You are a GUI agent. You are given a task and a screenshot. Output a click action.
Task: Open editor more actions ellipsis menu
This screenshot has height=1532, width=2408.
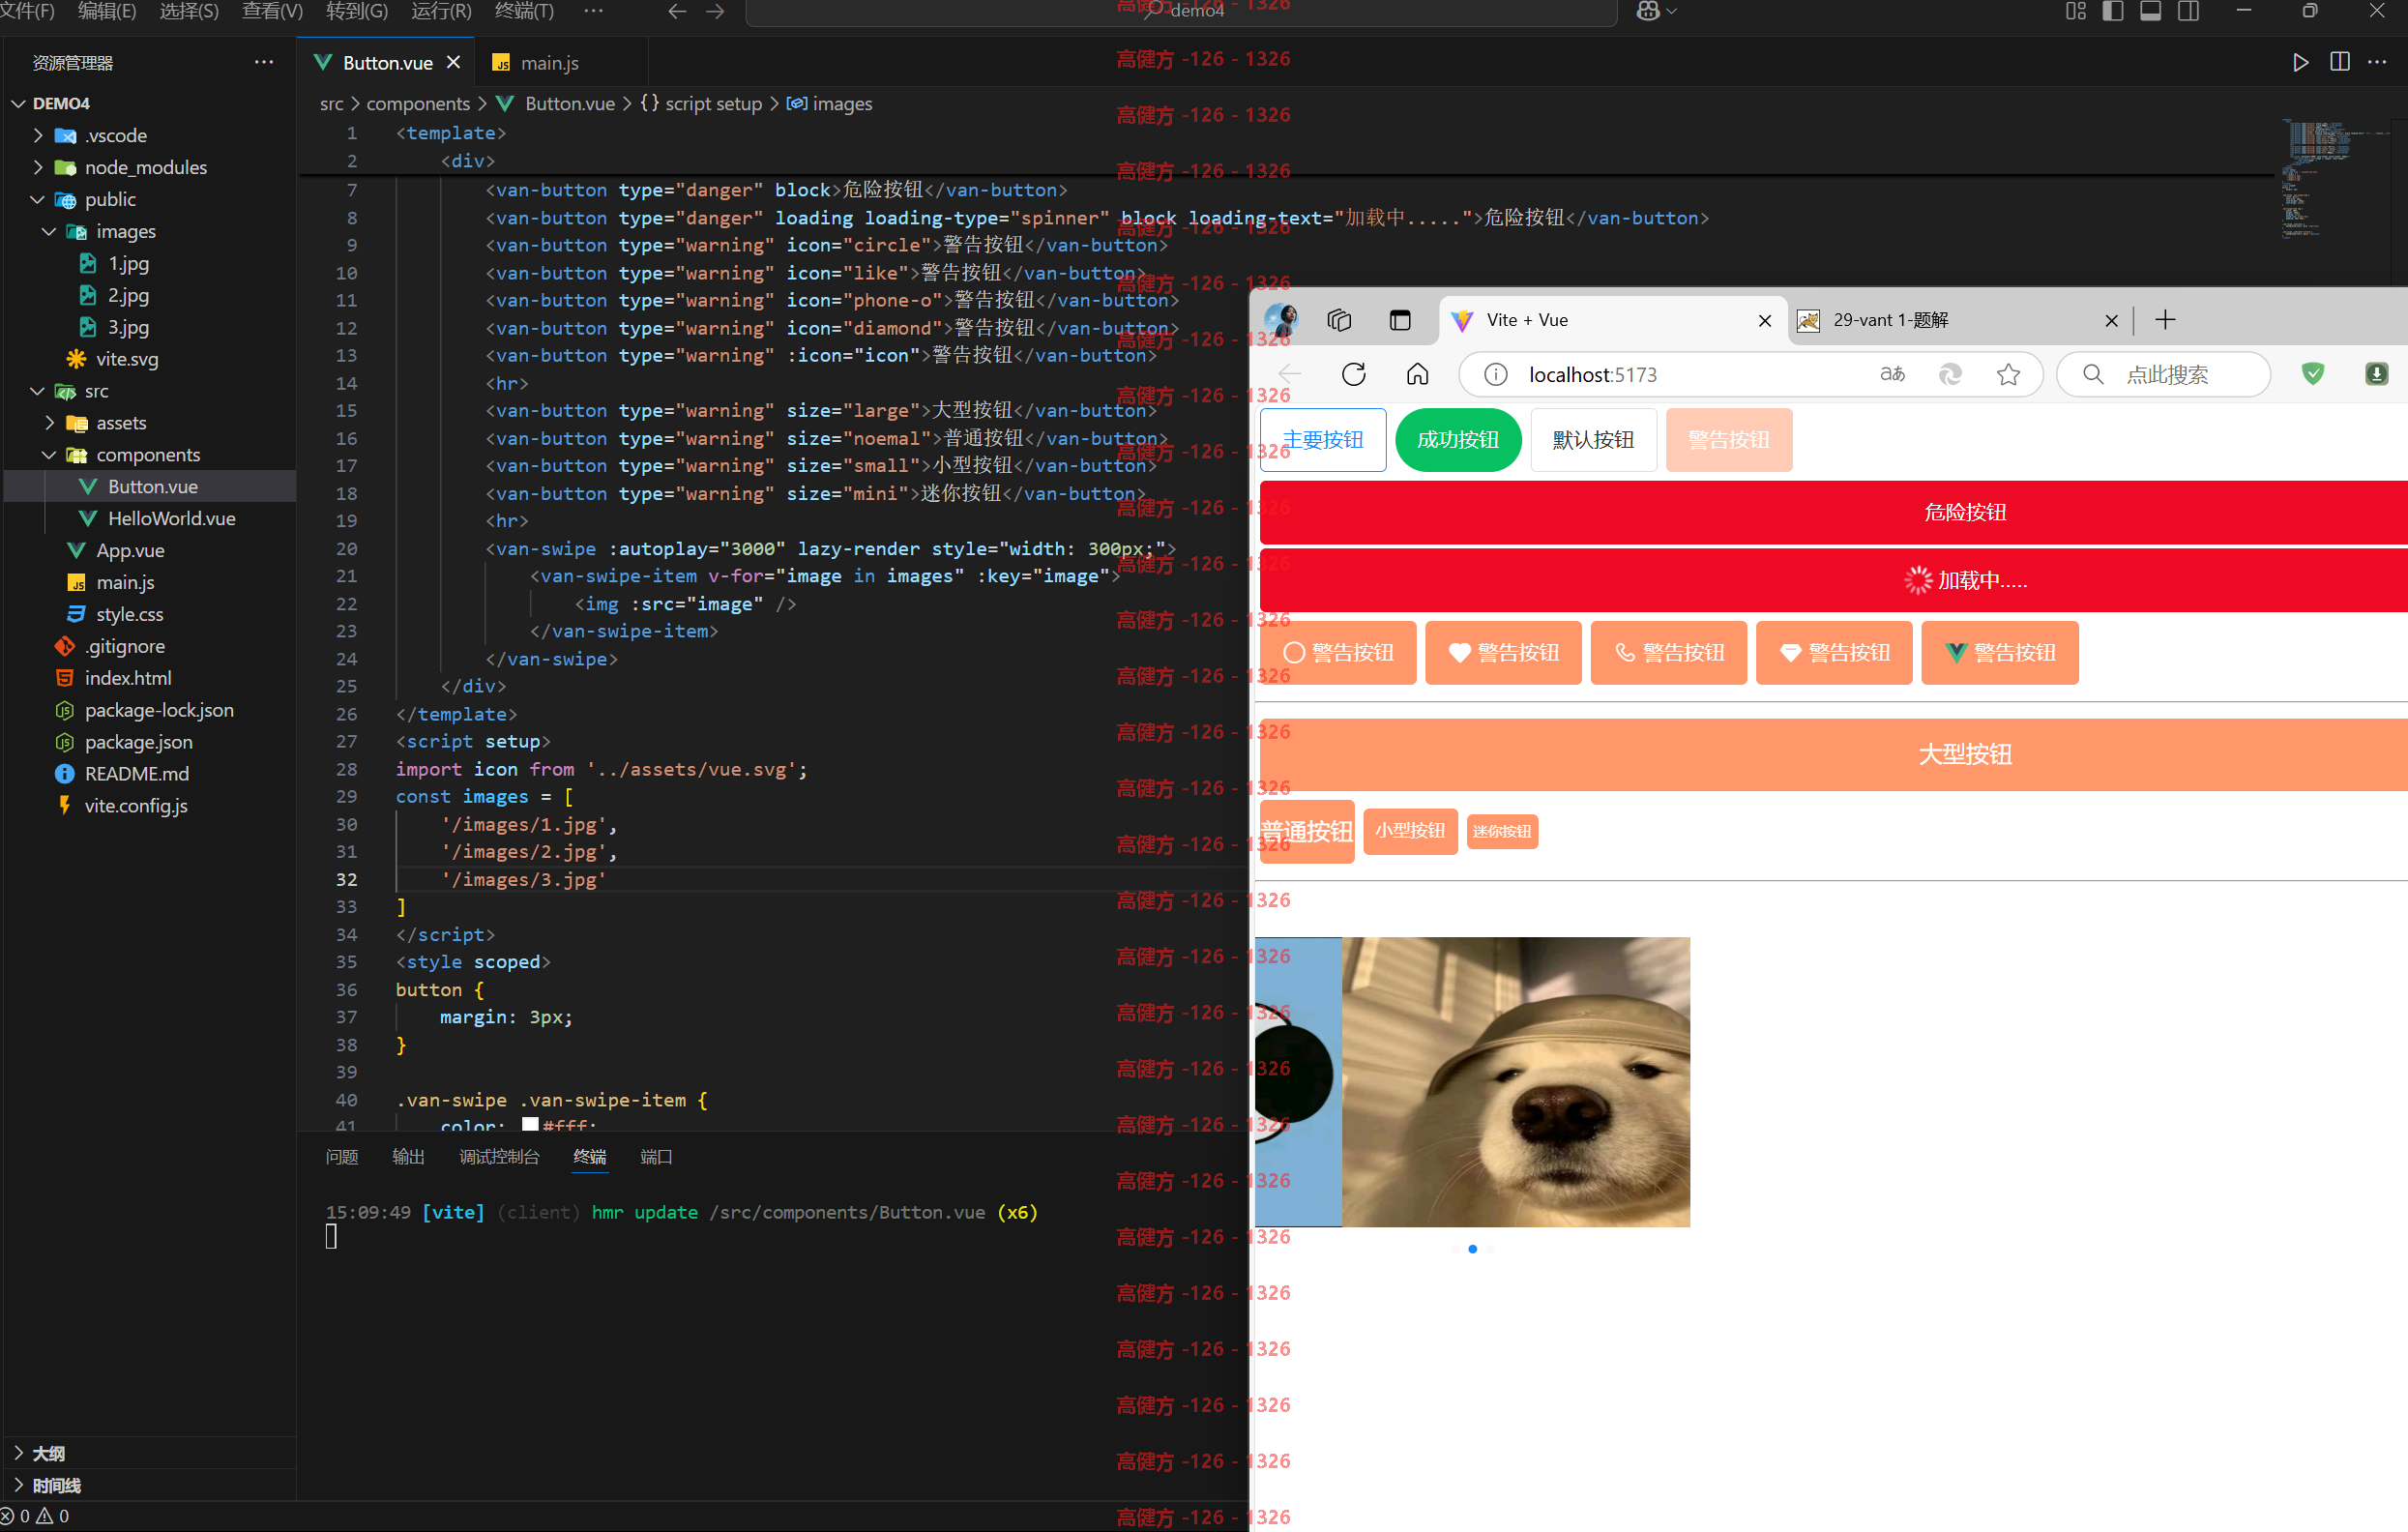[x=2378, y=62]
